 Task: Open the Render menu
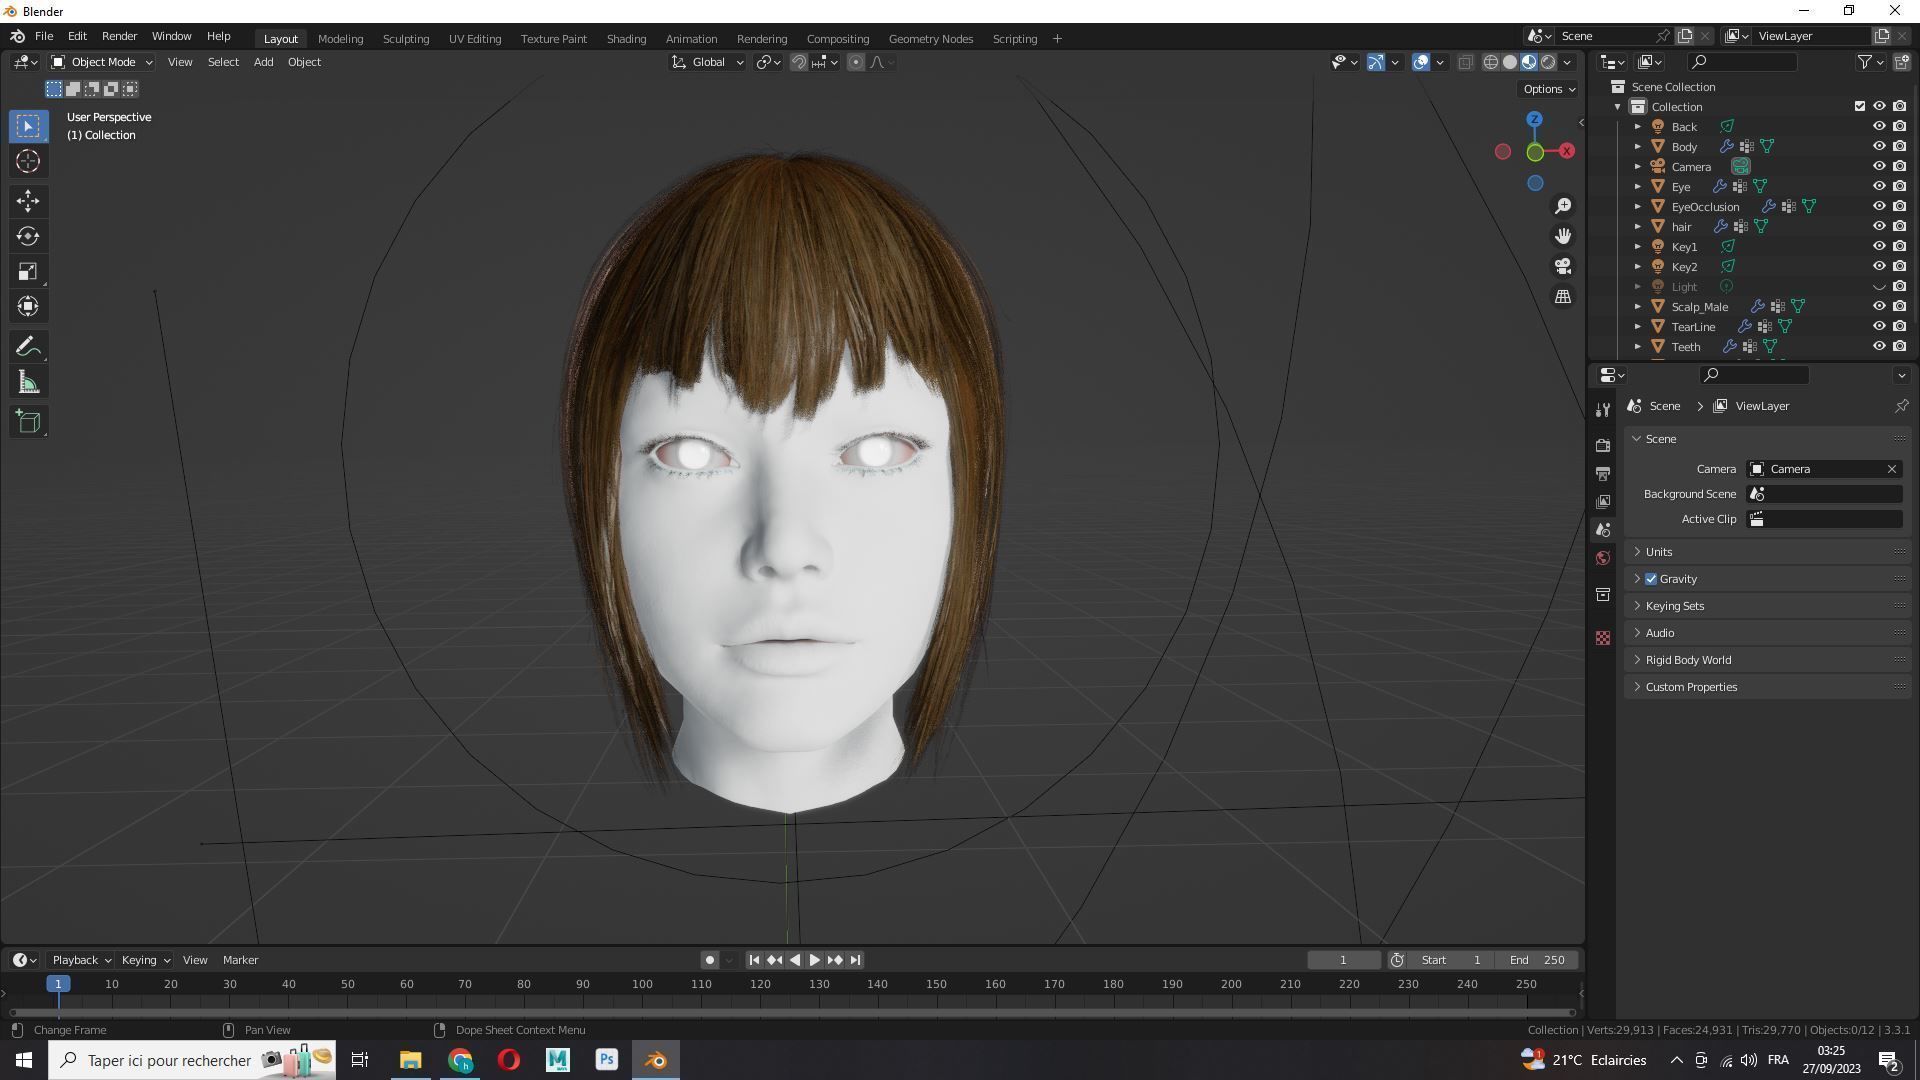click(x=119, y=36)
